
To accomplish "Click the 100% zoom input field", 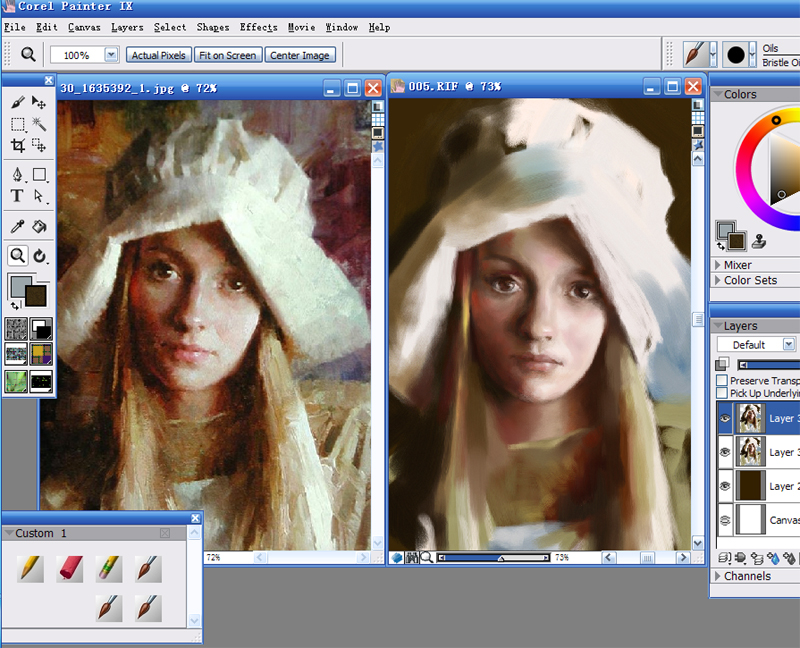I will tap(77, 55).
